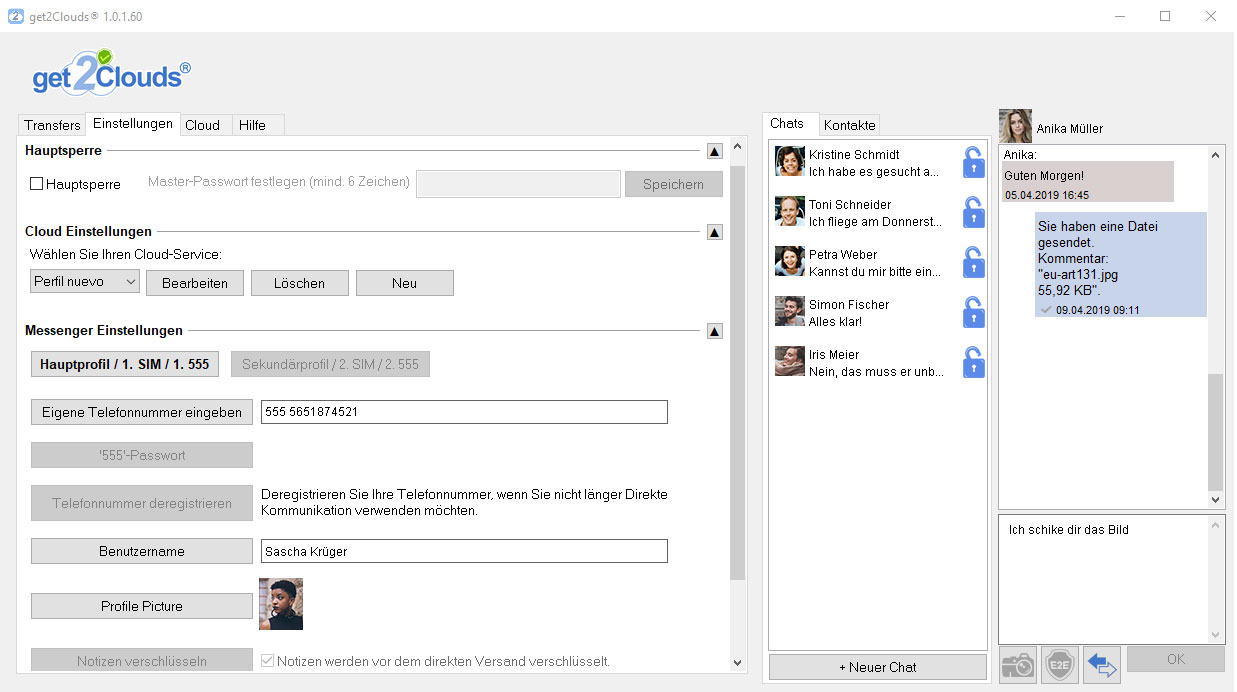Collapse the Messenger Einstellungen section
Image resolution: width=1237 pixels, height=692 pixels.
click(x=714, y=331)
